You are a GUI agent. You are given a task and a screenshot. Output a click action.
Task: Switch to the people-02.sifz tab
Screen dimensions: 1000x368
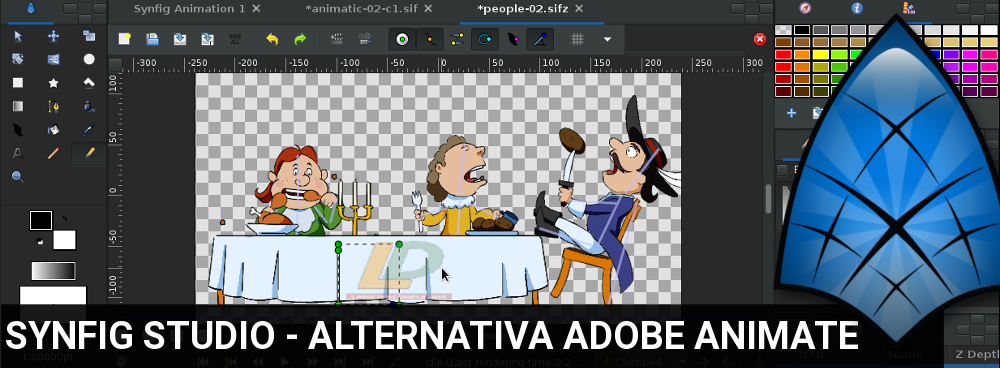click(x=523, y=9)
